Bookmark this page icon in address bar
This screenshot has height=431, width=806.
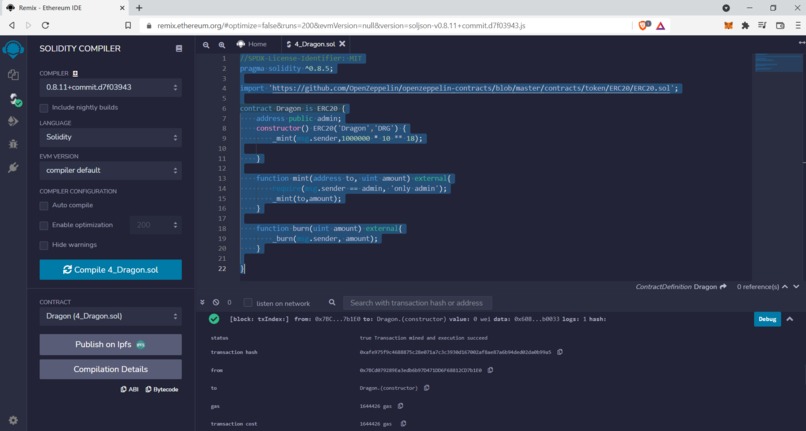pyautogui.click(x=128, y=25)
